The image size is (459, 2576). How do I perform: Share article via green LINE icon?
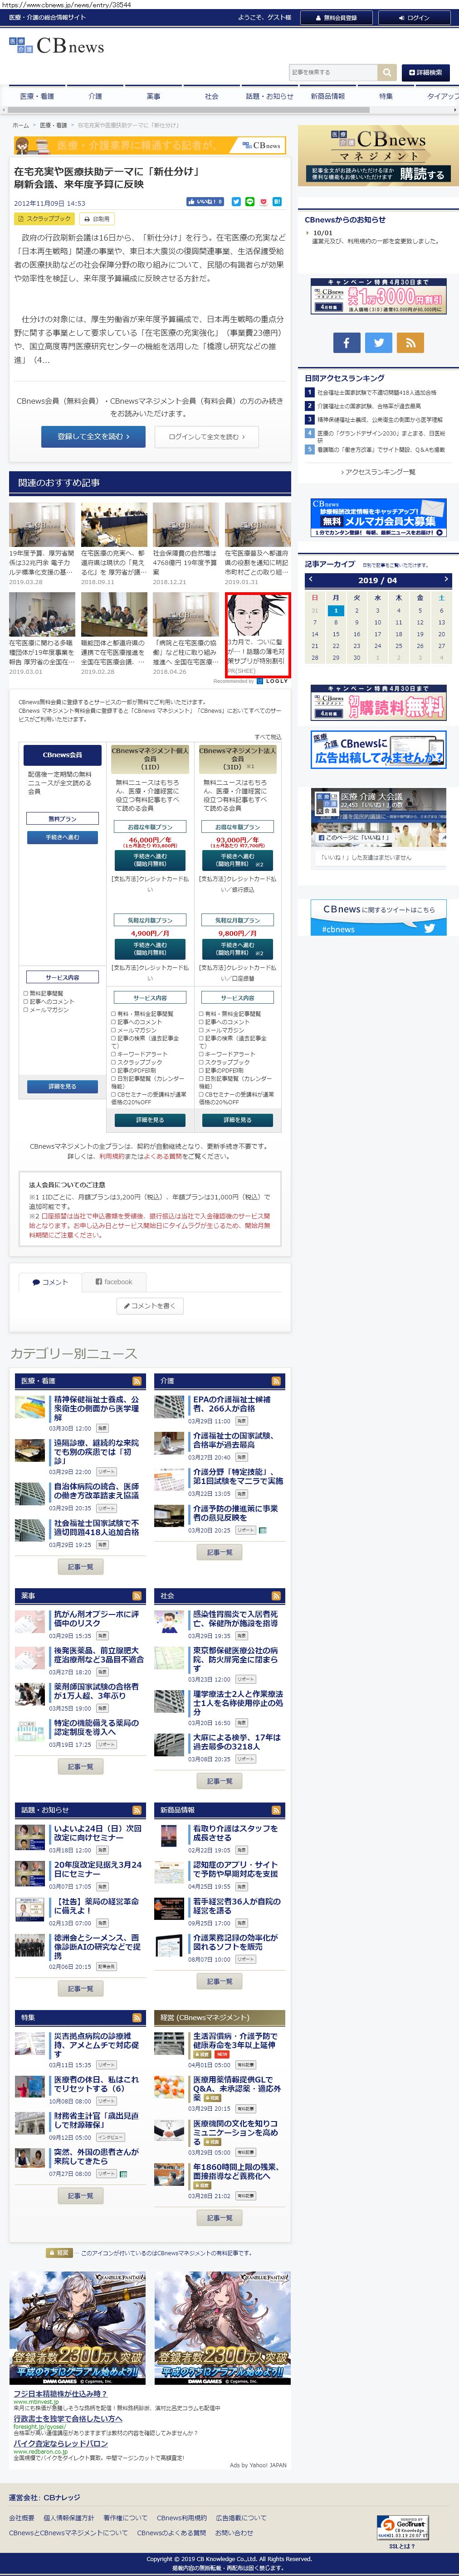(x=250, y=202)
